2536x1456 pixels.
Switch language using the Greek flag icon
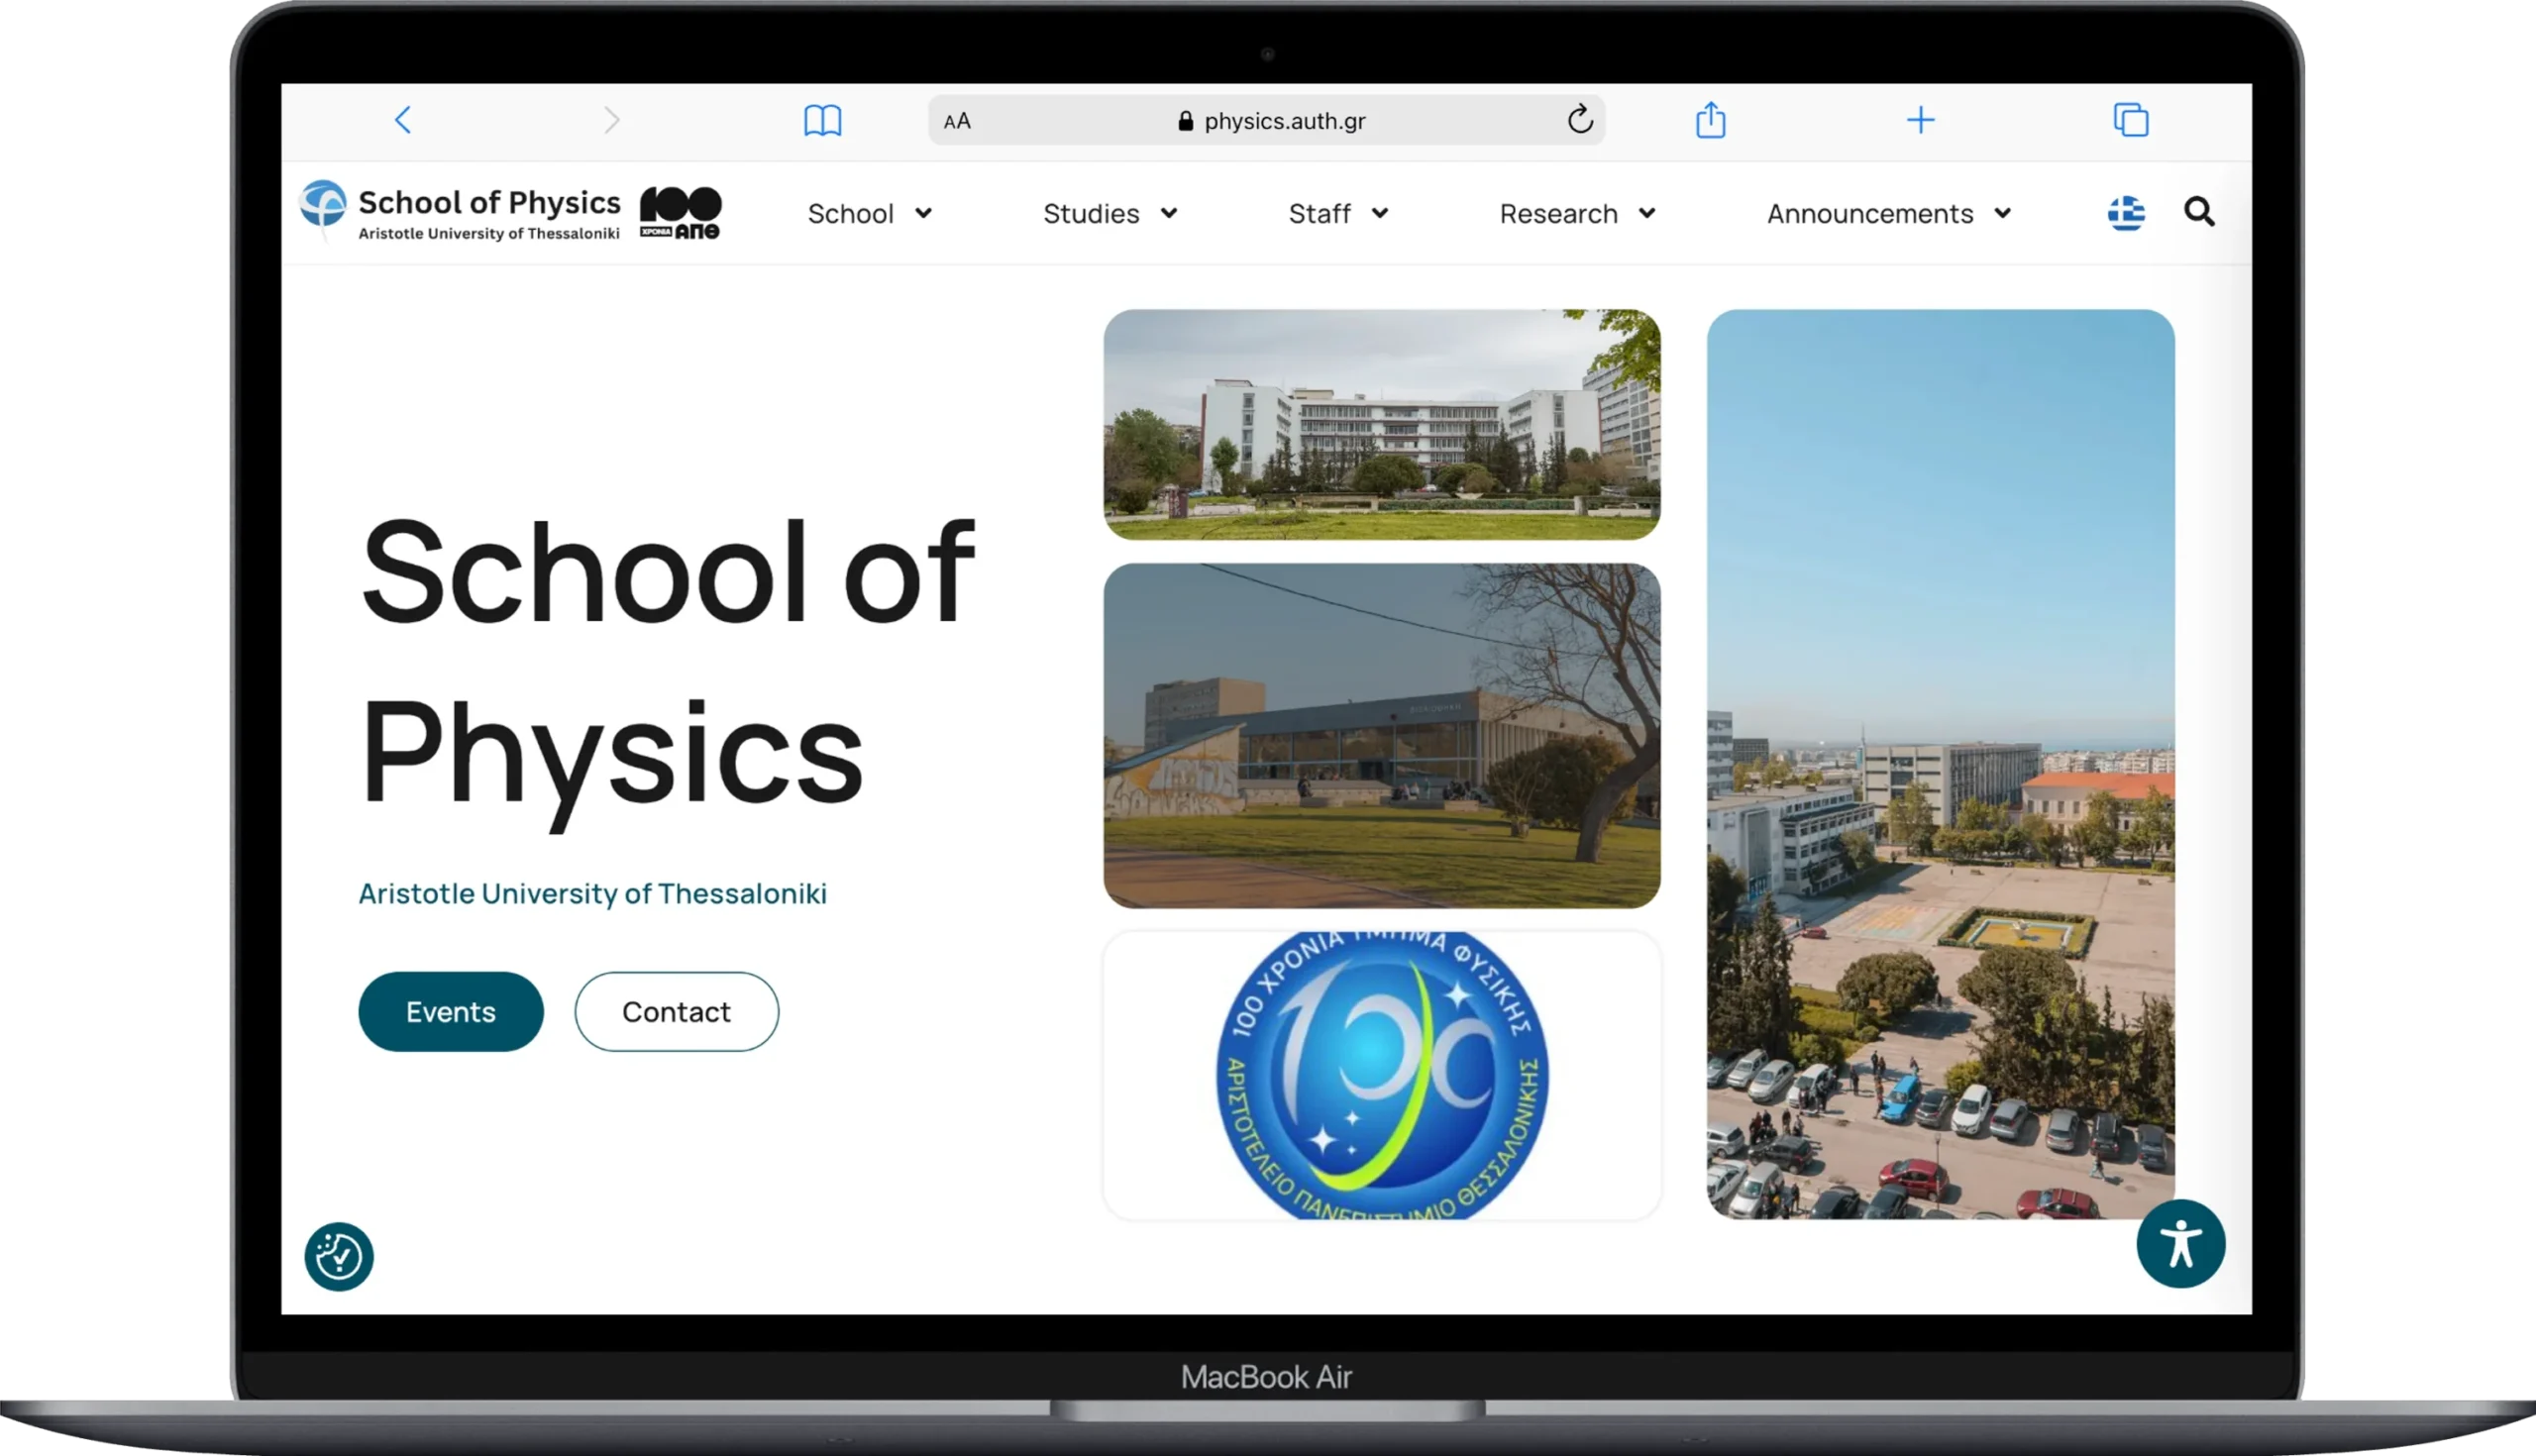[x=2126, y=213]
